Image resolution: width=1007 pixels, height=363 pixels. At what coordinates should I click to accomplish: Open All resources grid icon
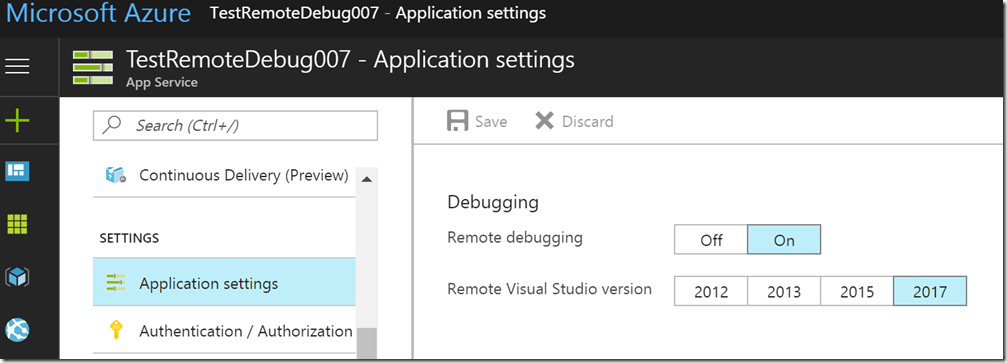[17, 224]
